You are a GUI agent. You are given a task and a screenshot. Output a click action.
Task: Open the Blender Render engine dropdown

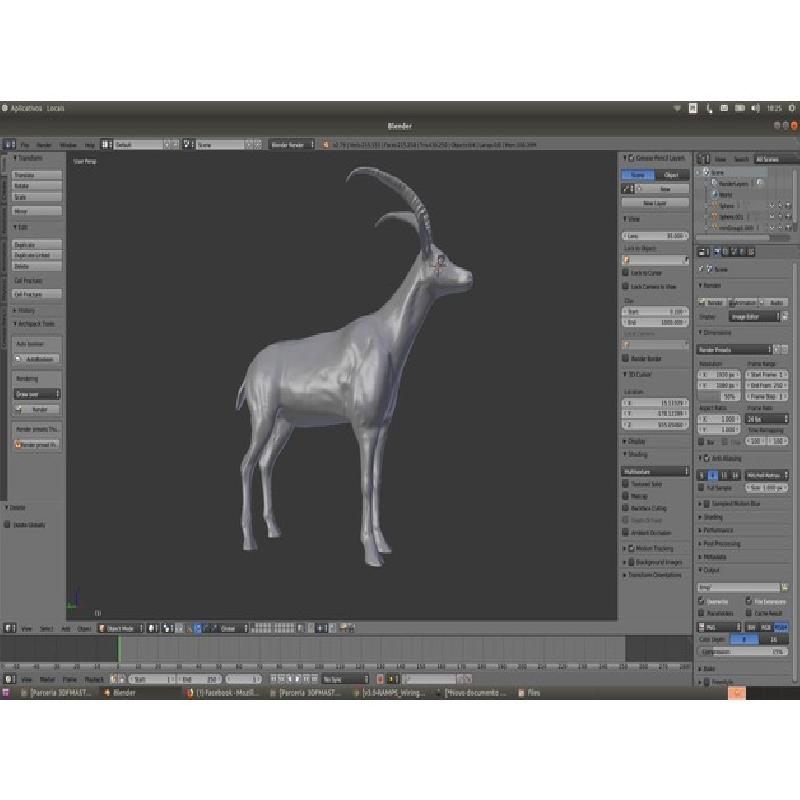(x=292, y=144)
